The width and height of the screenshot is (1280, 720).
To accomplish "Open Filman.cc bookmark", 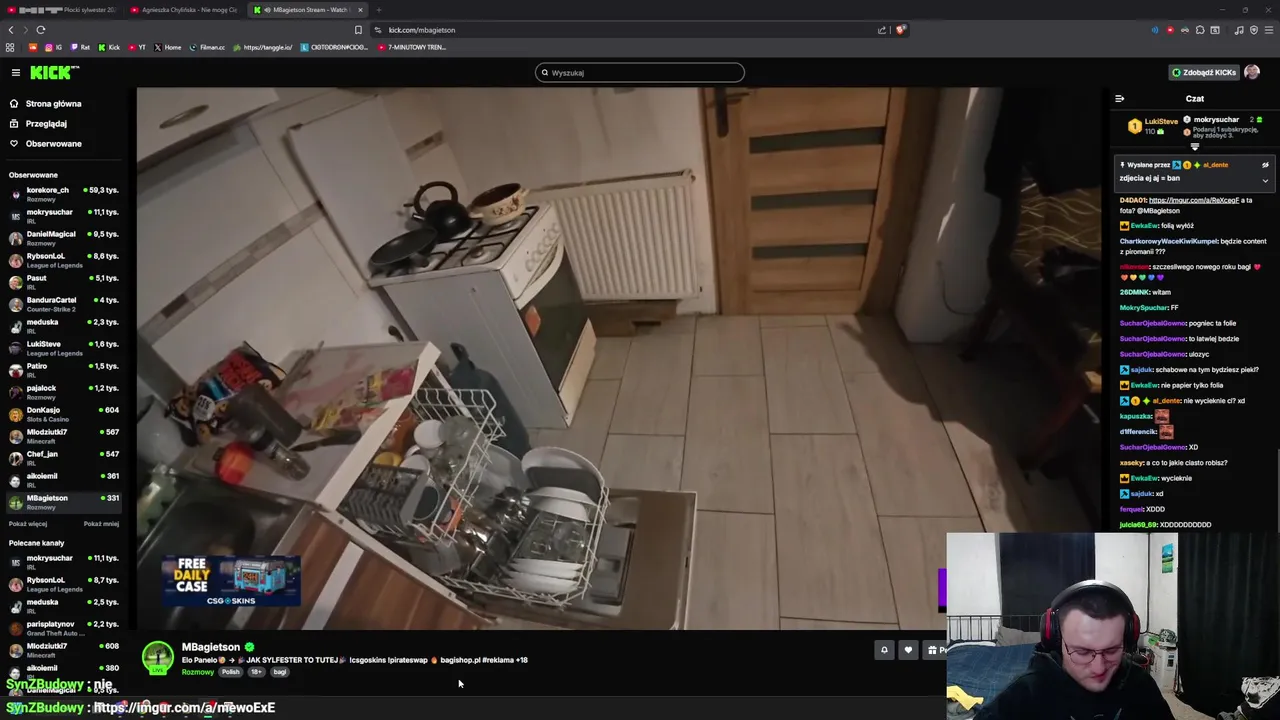I will click(207, 47).
